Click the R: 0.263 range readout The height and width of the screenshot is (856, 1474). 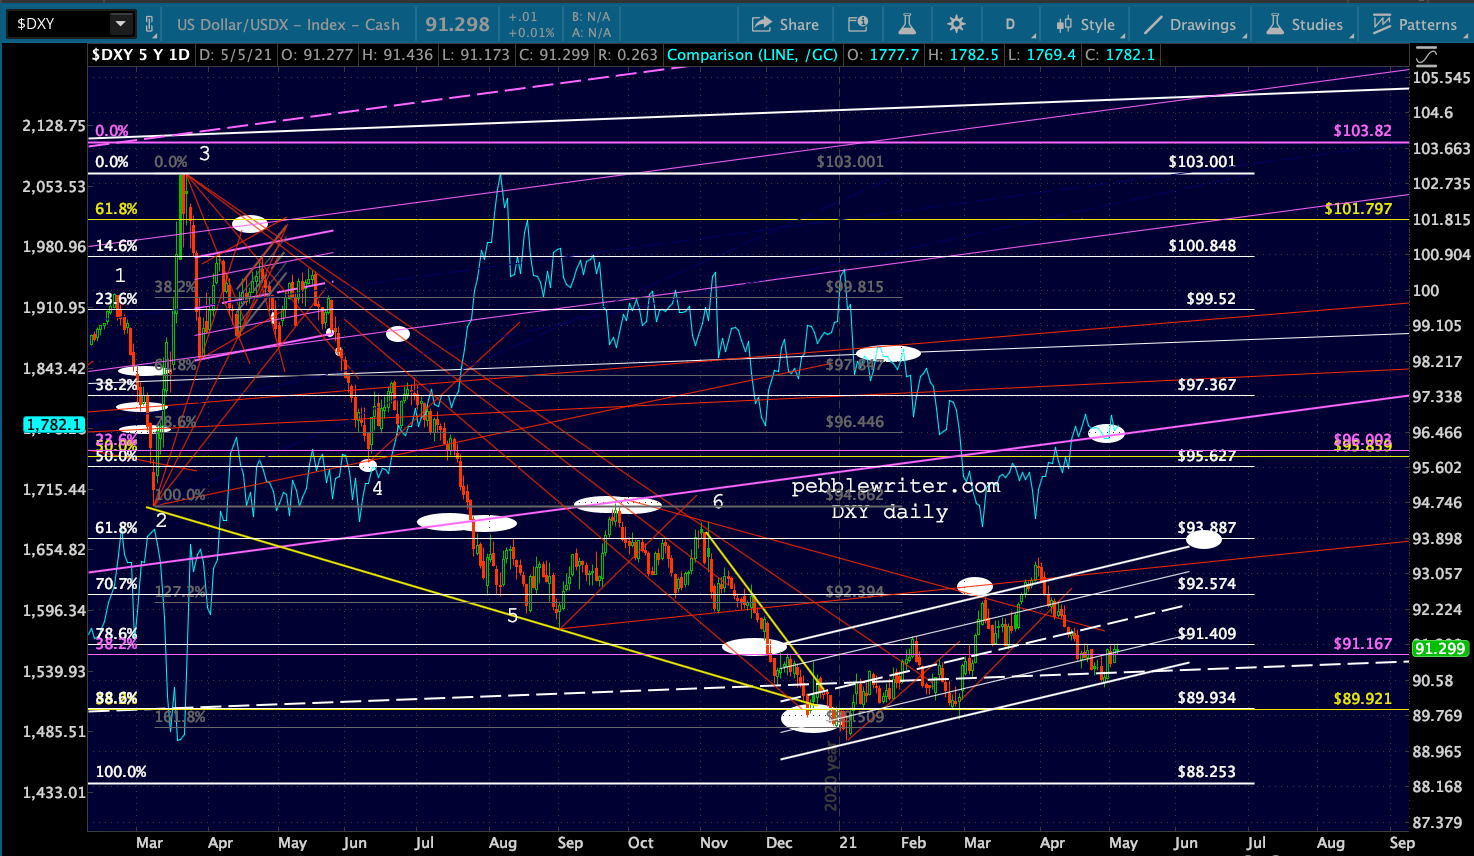pos(628,55)
